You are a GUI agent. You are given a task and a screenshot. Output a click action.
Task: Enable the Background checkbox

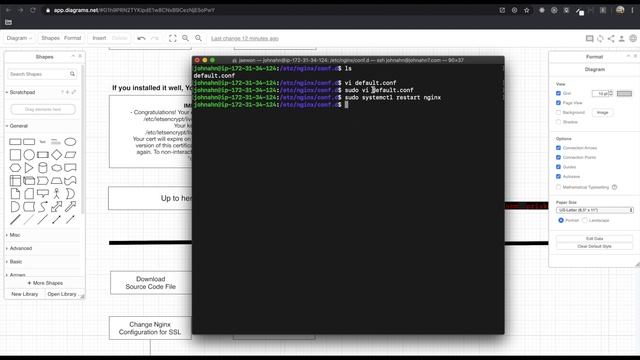[x=558, y=112]
